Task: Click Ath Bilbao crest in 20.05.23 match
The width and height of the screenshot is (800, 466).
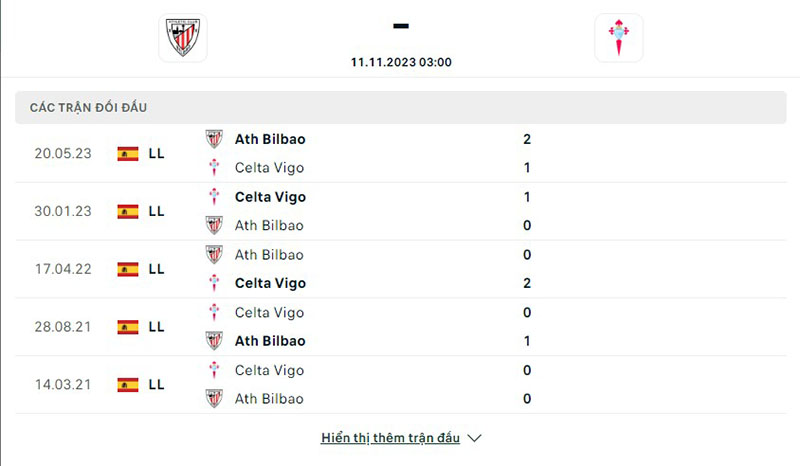Action: tap(214, 139)
